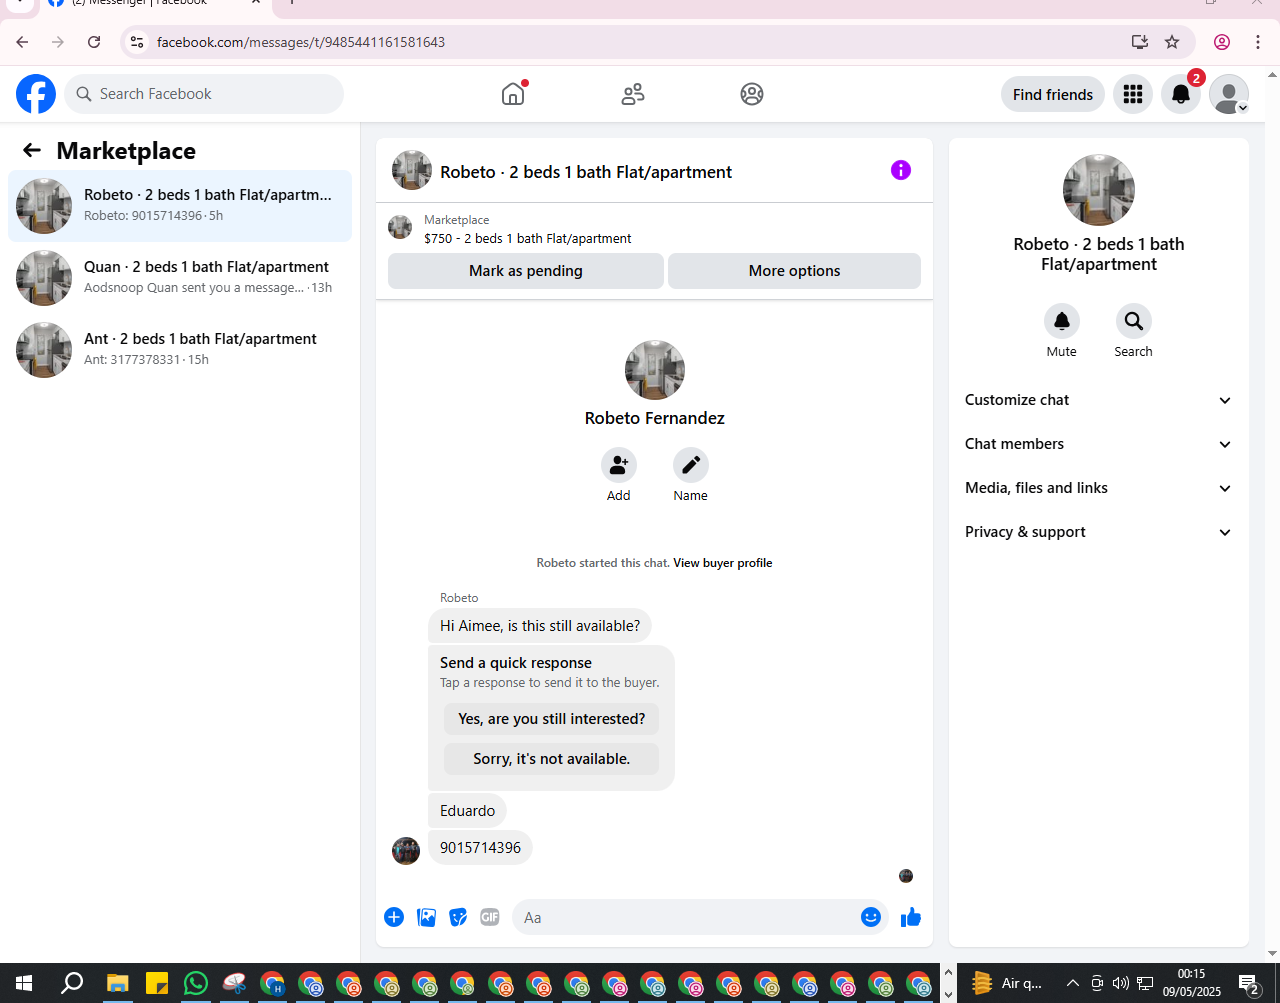
Task: Open the account profile avatar menu
Action: pyautogui.click(x=1229, y=94)
